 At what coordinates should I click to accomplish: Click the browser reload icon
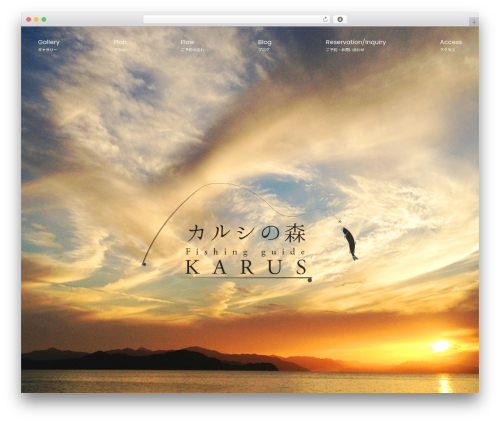(325, 20)
